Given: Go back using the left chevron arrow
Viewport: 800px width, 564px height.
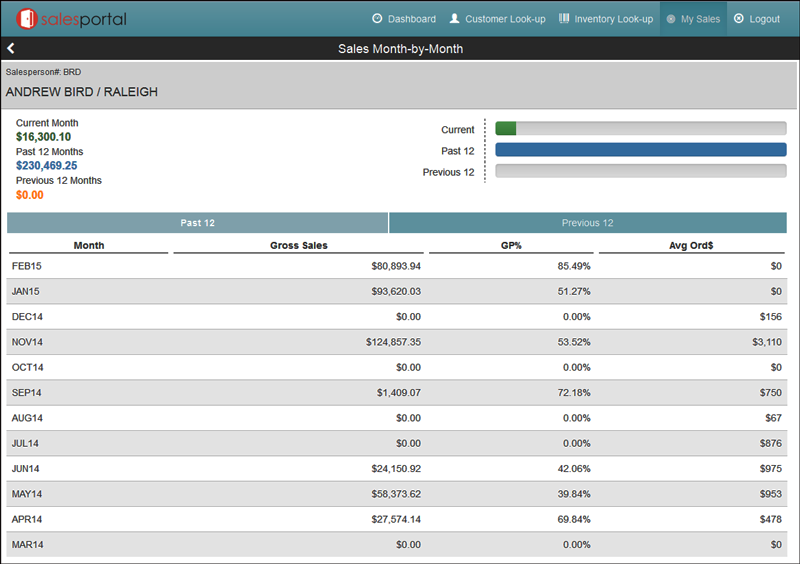Looking at the screenshot, I should pyautogui.click(x=11, y=48).
